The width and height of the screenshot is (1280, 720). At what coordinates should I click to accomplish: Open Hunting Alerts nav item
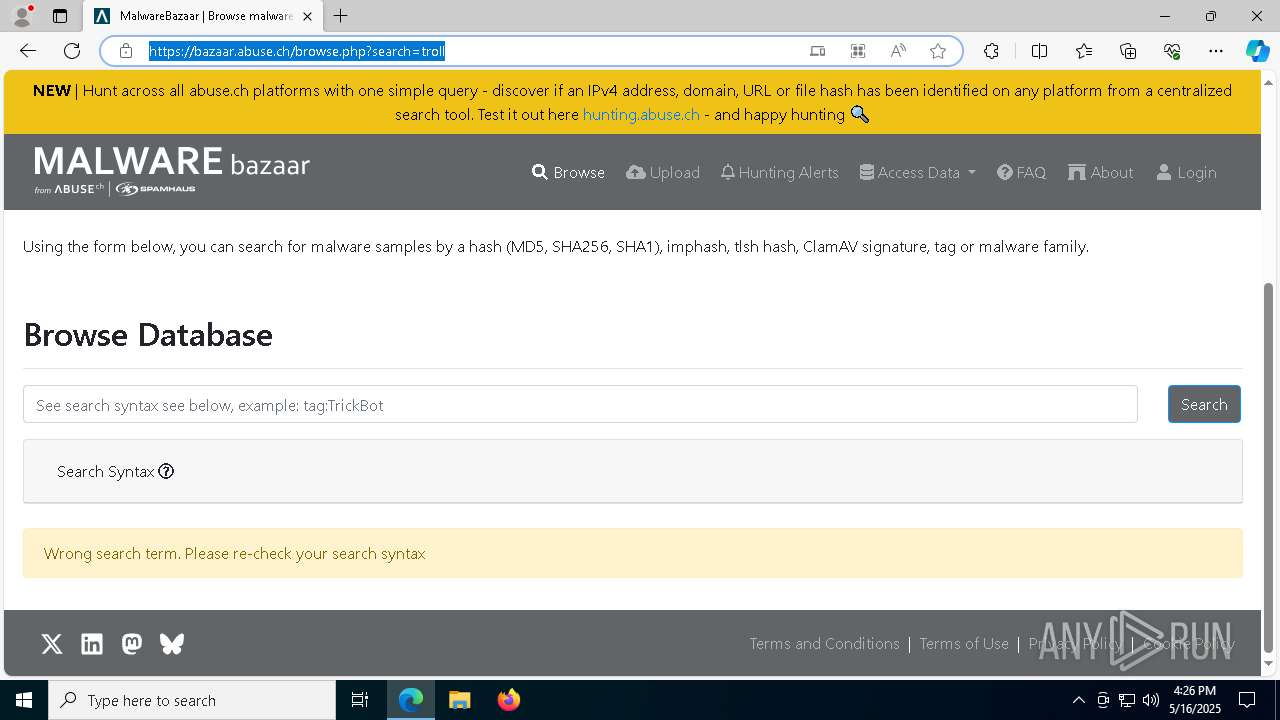click(x=779, y=173)
